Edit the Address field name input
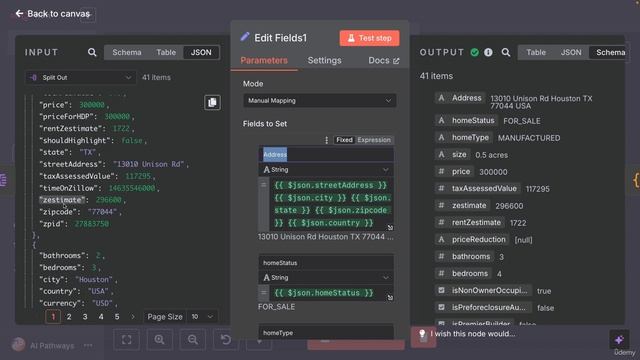 tap(326, 155)
